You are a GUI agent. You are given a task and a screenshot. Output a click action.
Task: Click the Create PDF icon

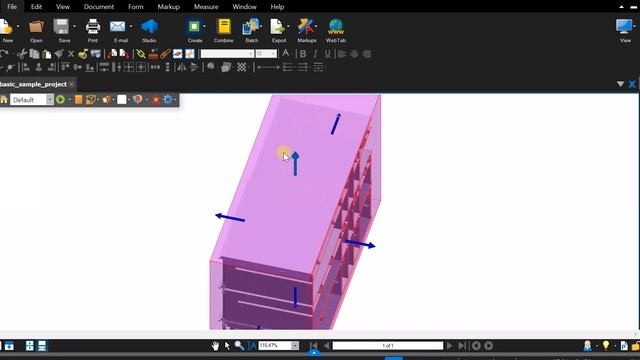194,27
